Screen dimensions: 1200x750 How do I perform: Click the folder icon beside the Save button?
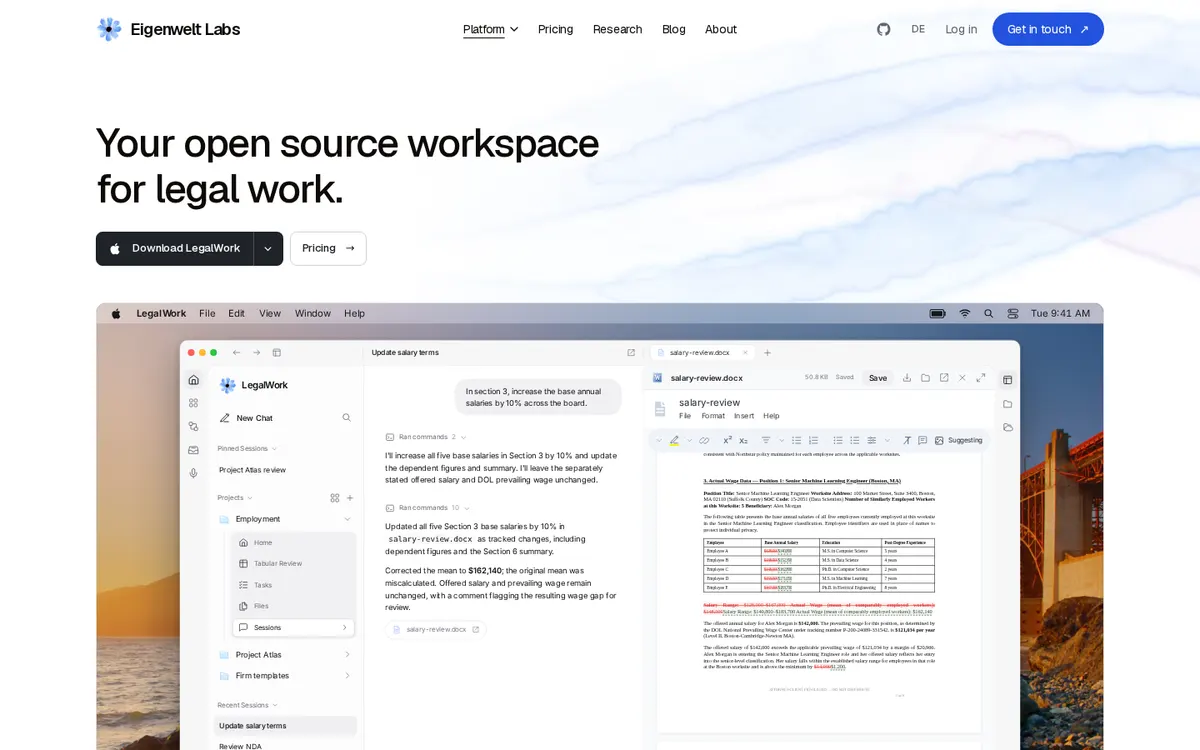point(925,378)
